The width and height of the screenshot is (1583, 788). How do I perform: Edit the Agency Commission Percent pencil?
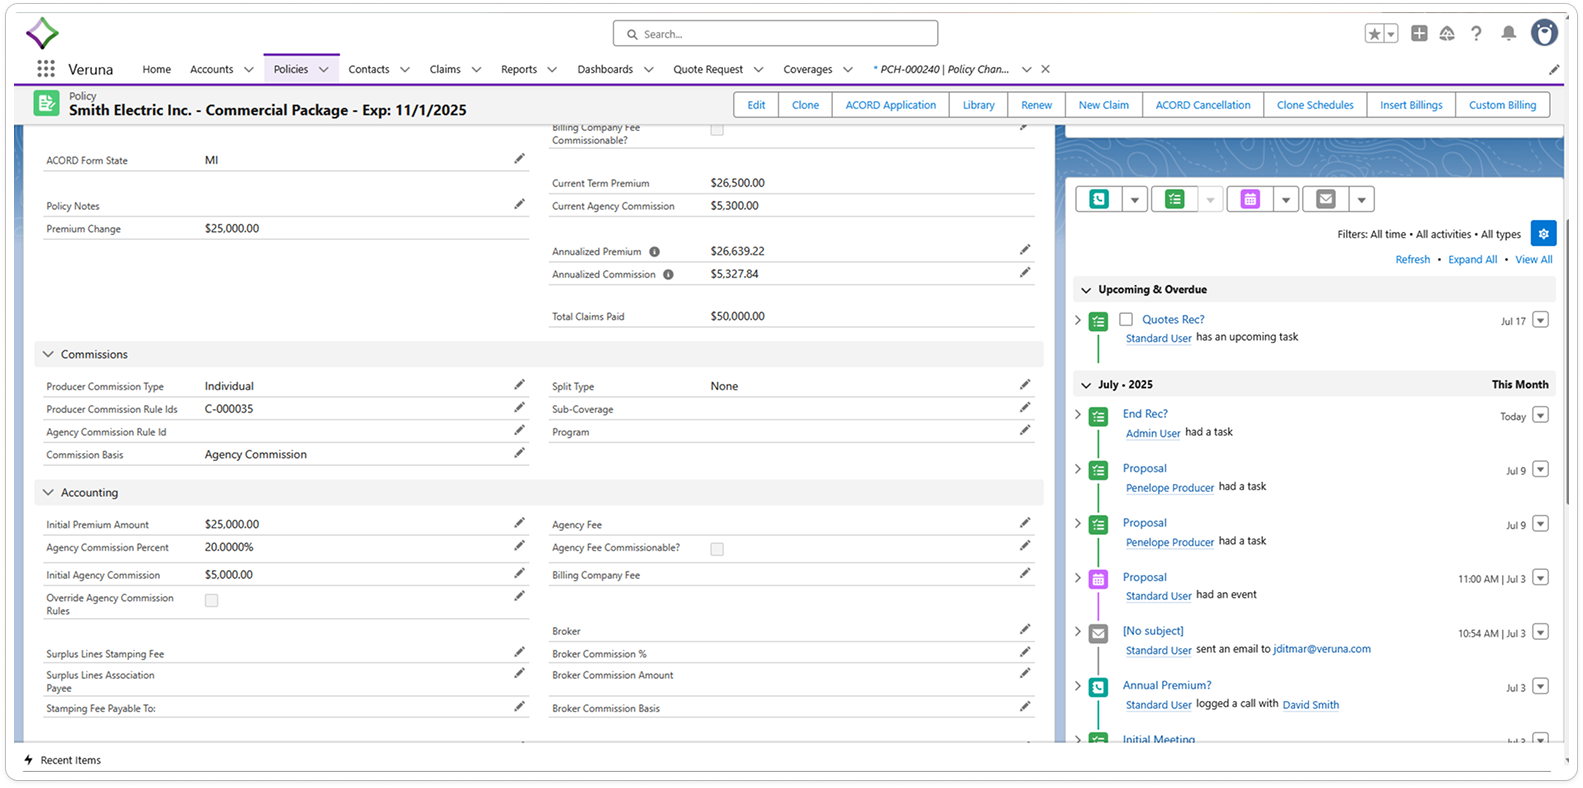pos(519,546)
